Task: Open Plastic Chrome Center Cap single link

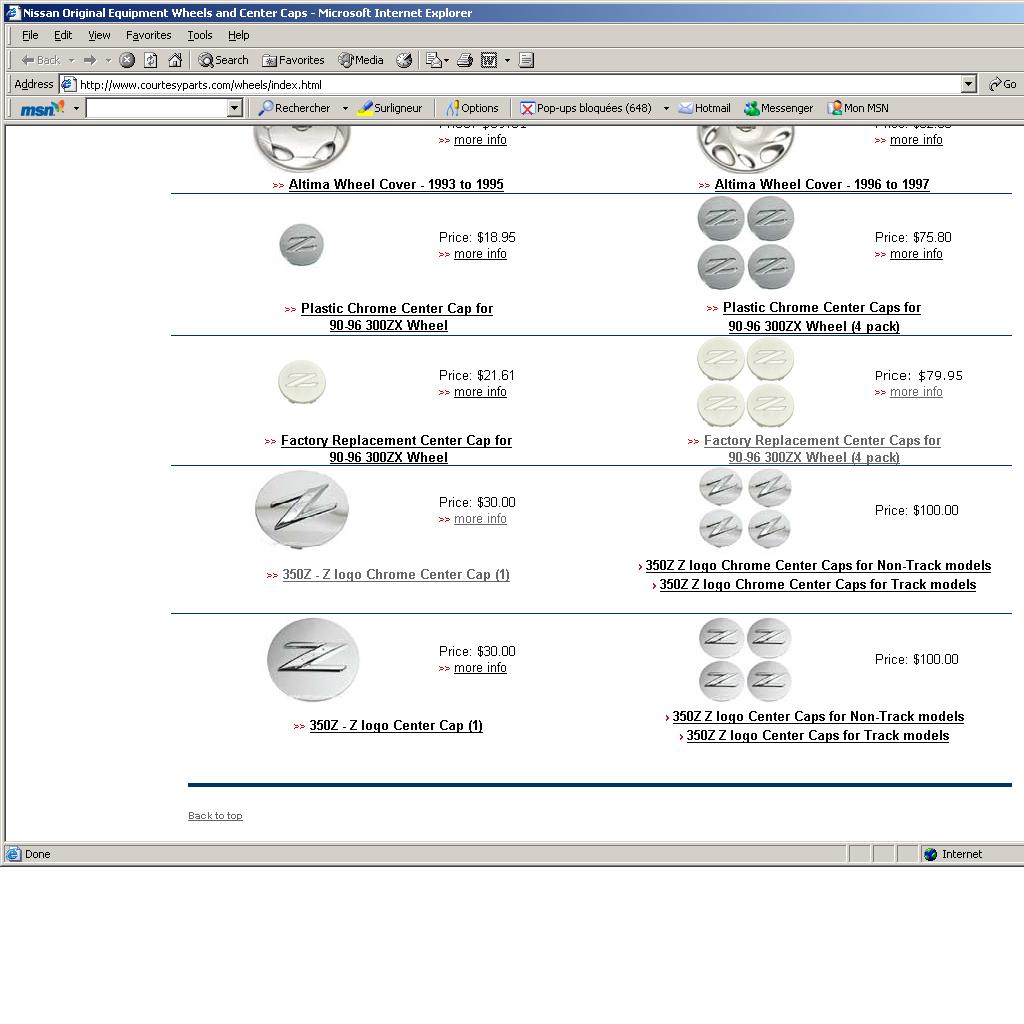Action: click(x=396, y=317)
